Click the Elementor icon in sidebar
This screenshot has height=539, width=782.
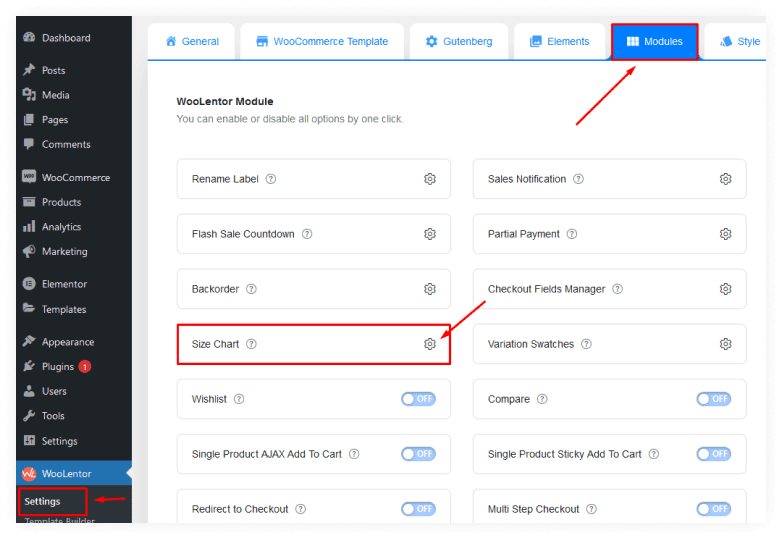[29, 284]
